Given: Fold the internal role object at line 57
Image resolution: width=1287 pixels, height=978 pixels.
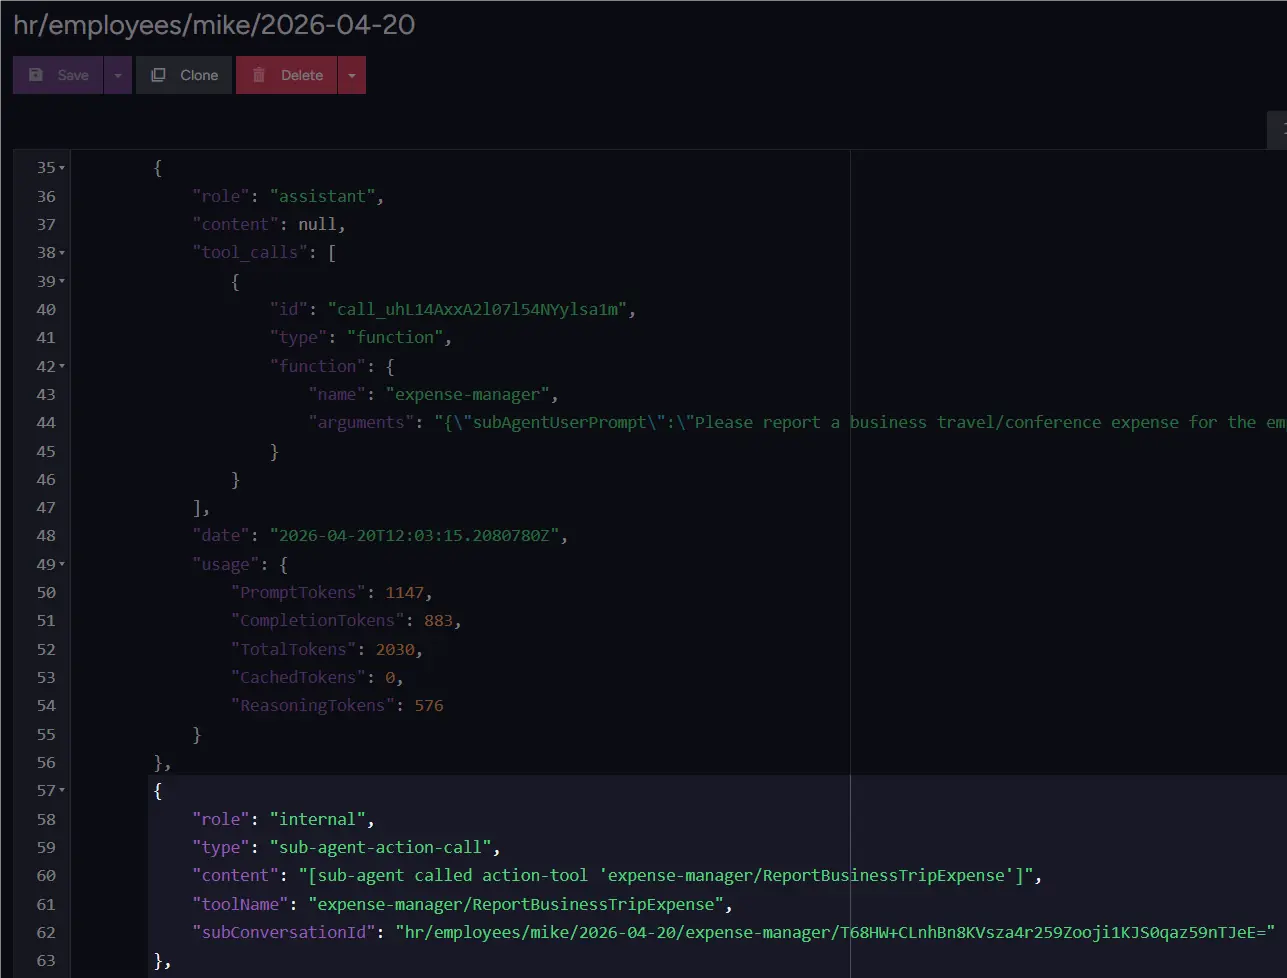Looking at the screenshot, I should click(x=63, y=791).
